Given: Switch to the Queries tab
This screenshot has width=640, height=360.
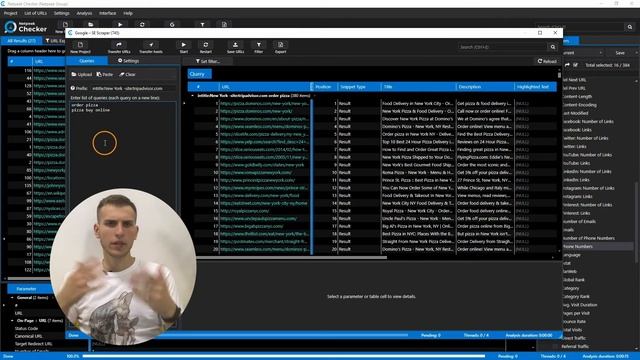Looking at the screenshot, I should coord(87,60).
